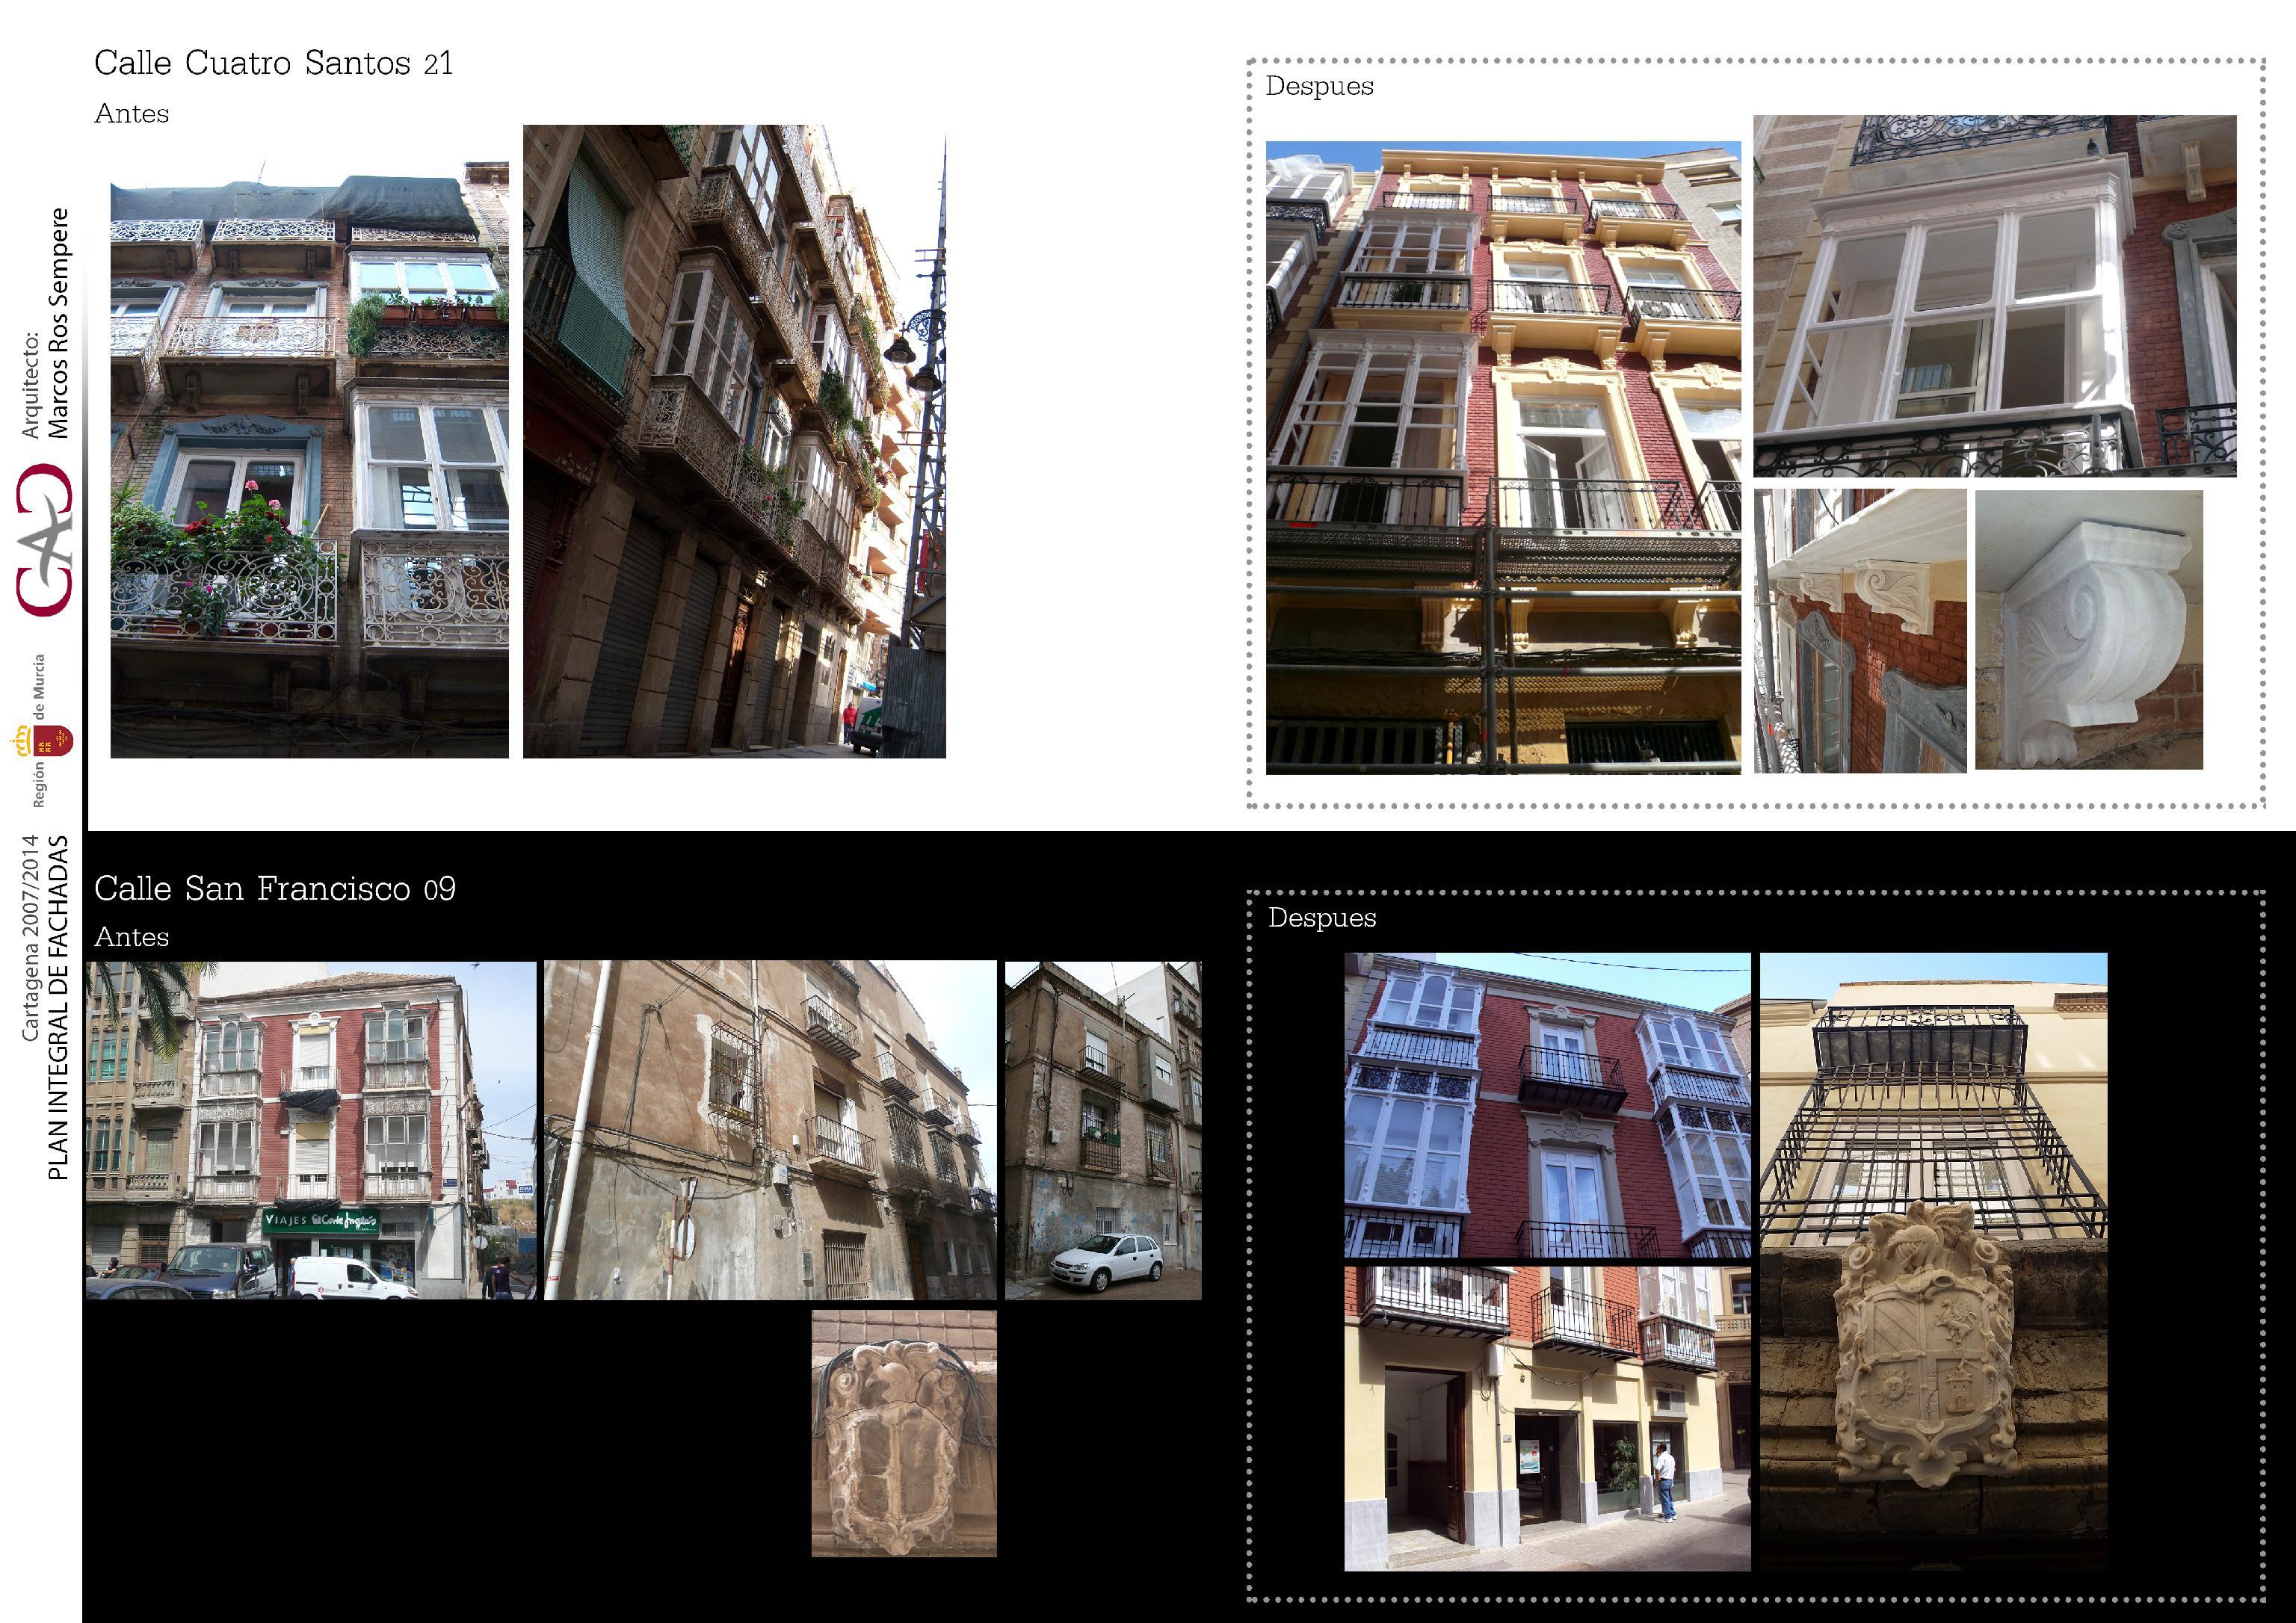Image resolution: width=2296 pixels, height=1623 pixels.
Task: Open the white carved corbel detail photo
Action: [2088, 629]
